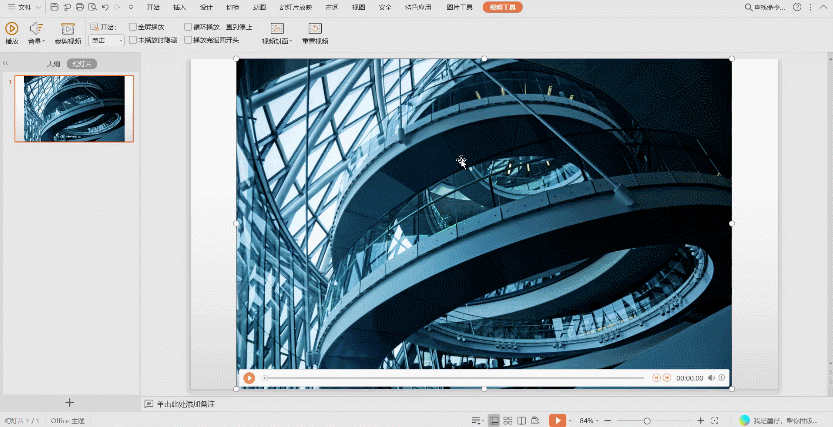
Task: Click the save icon in the quick toolbar
Action: point(54,7)
